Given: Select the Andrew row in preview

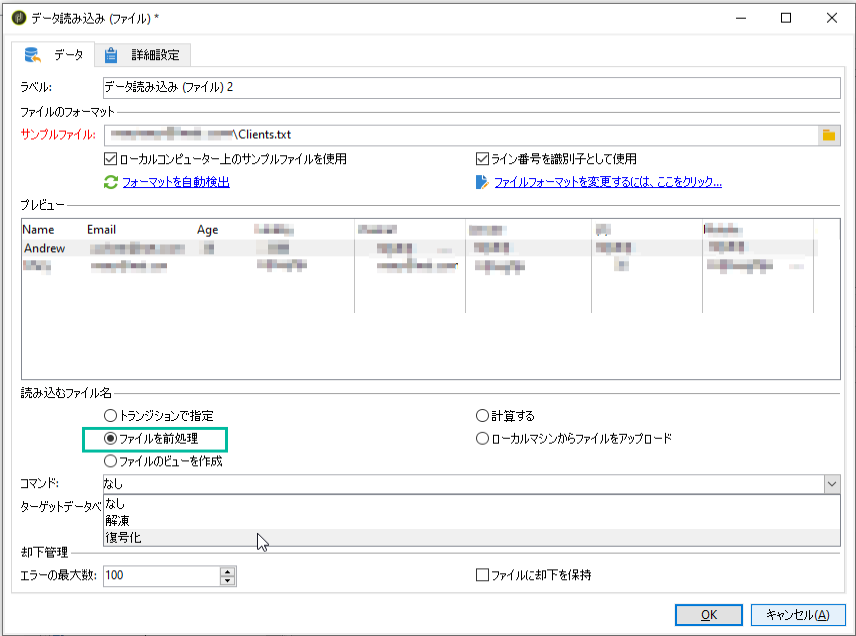Looking at the screenshot, I should click(419, 248).
